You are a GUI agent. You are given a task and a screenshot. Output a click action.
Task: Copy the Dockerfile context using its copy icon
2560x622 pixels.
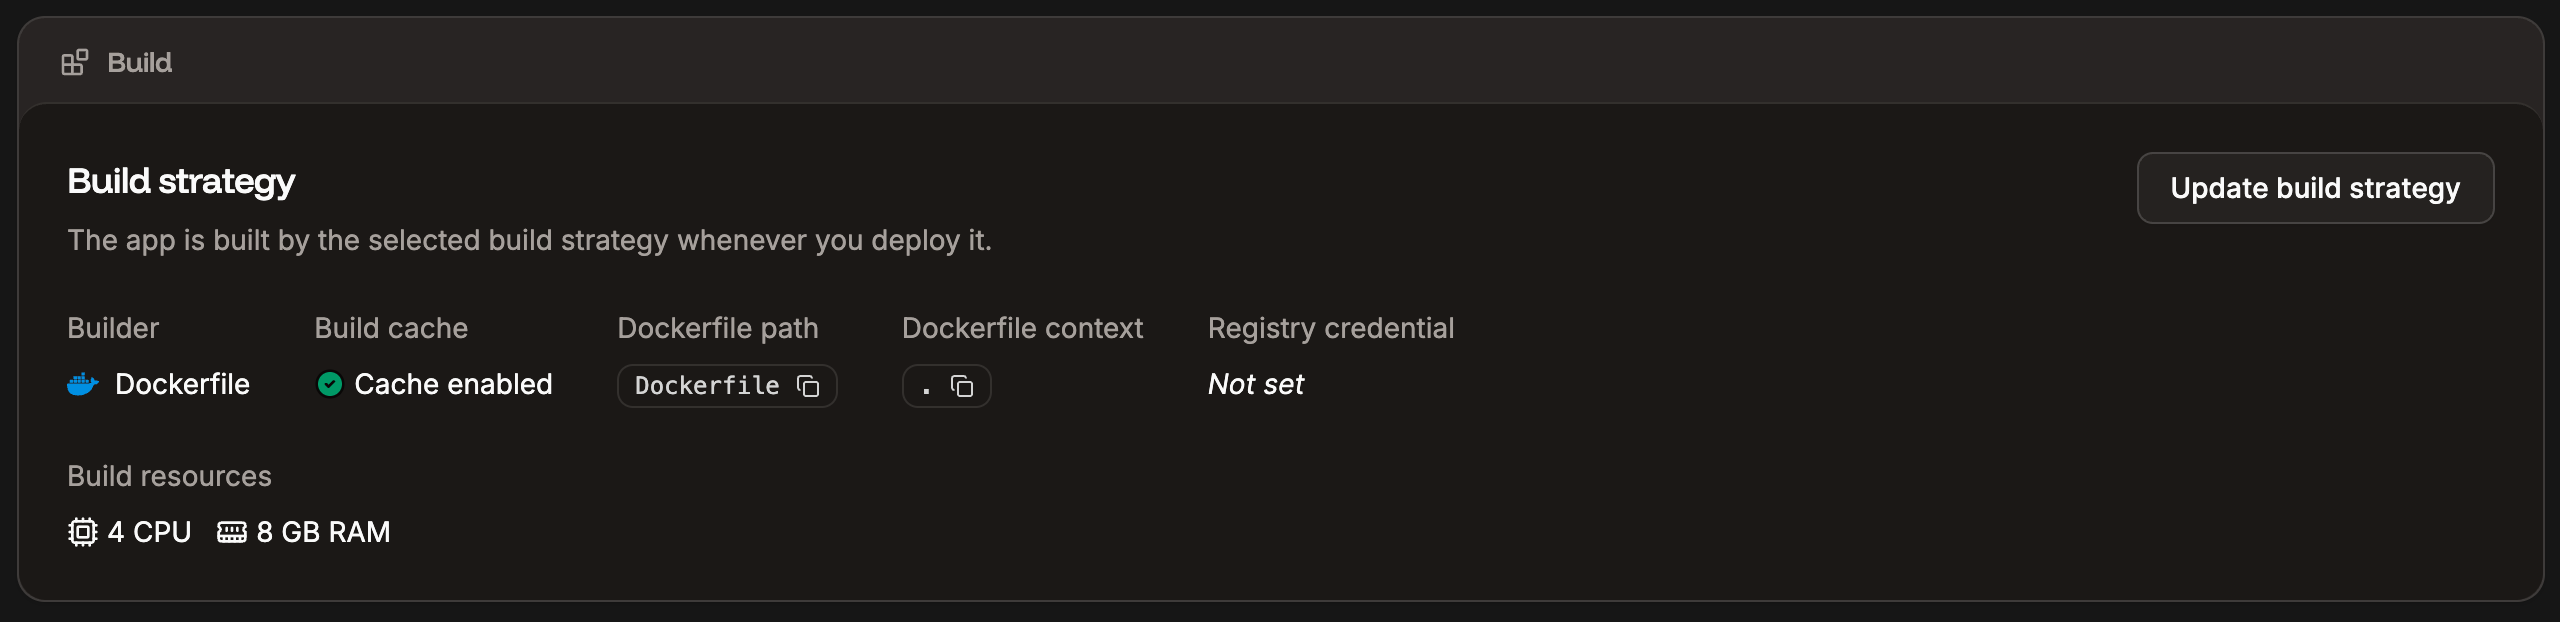coord(963,385)
